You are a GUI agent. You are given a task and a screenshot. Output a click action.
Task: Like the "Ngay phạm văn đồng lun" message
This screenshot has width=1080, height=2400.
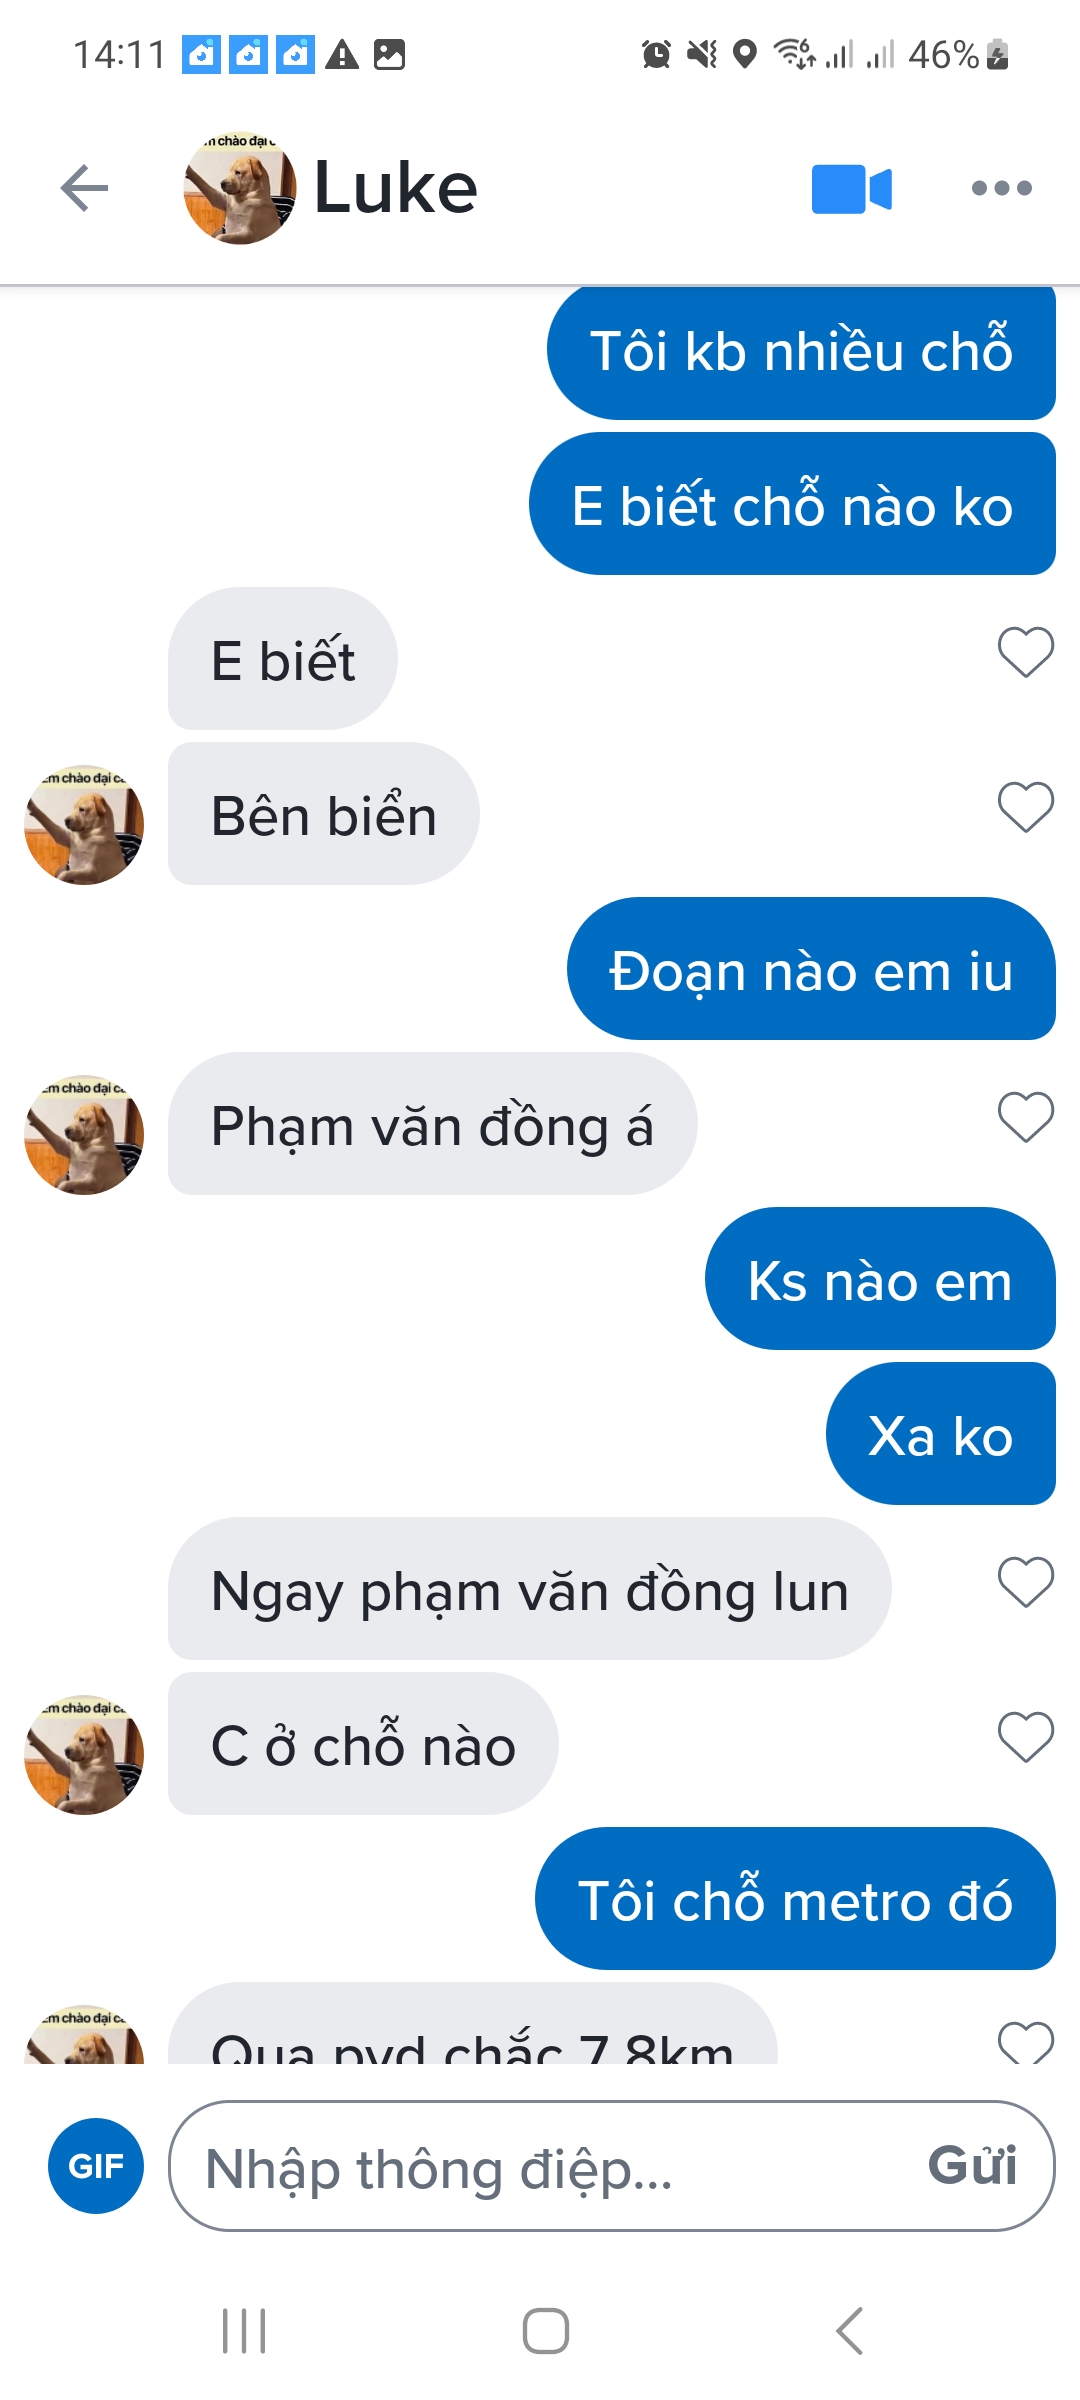tap(1026, 1582)
